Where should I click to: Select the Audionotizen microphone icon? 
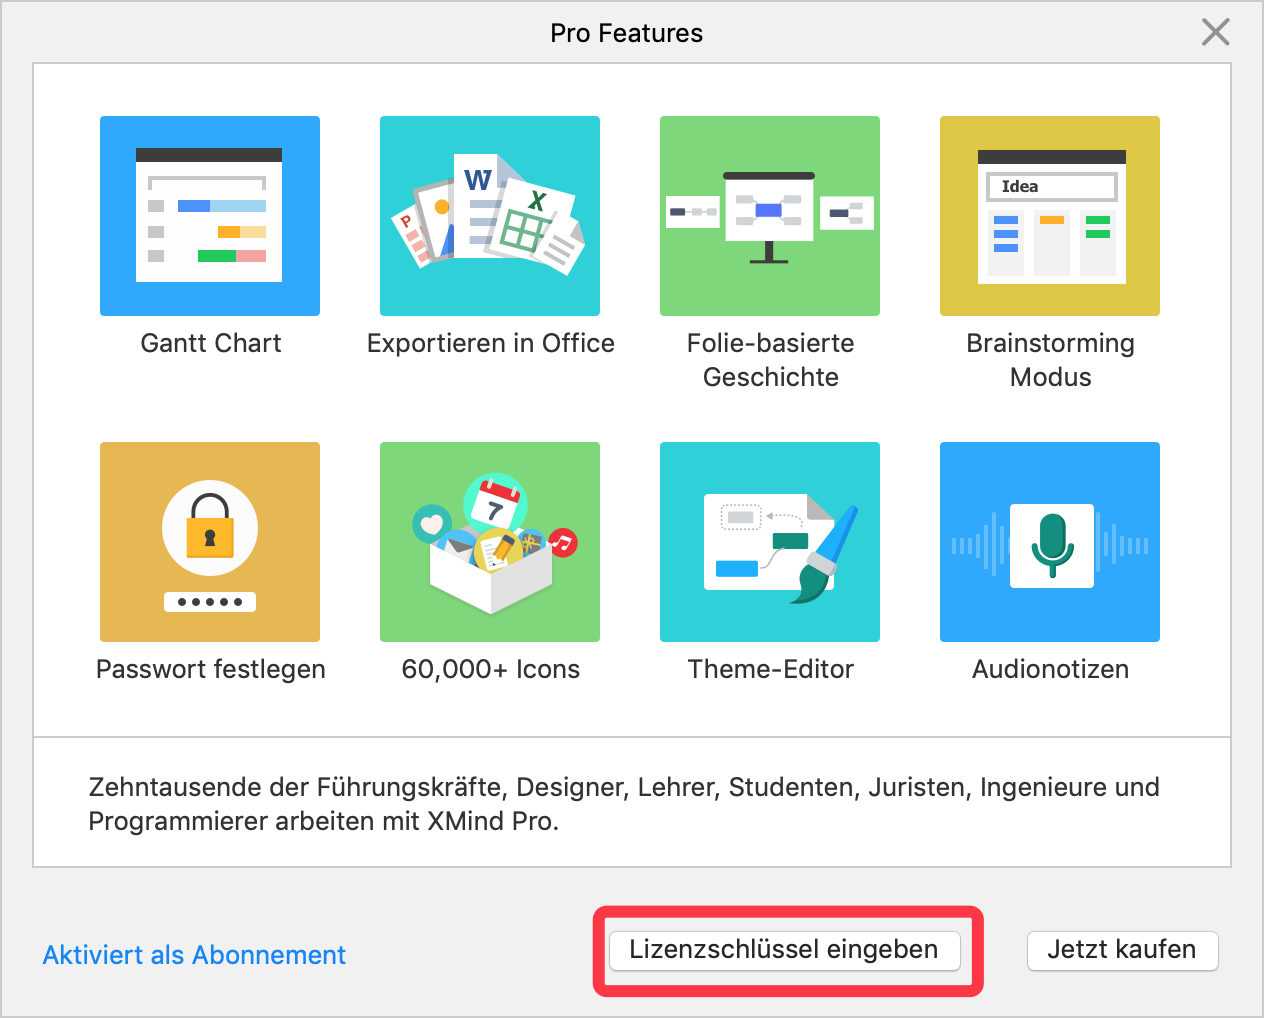(1050, 542)
